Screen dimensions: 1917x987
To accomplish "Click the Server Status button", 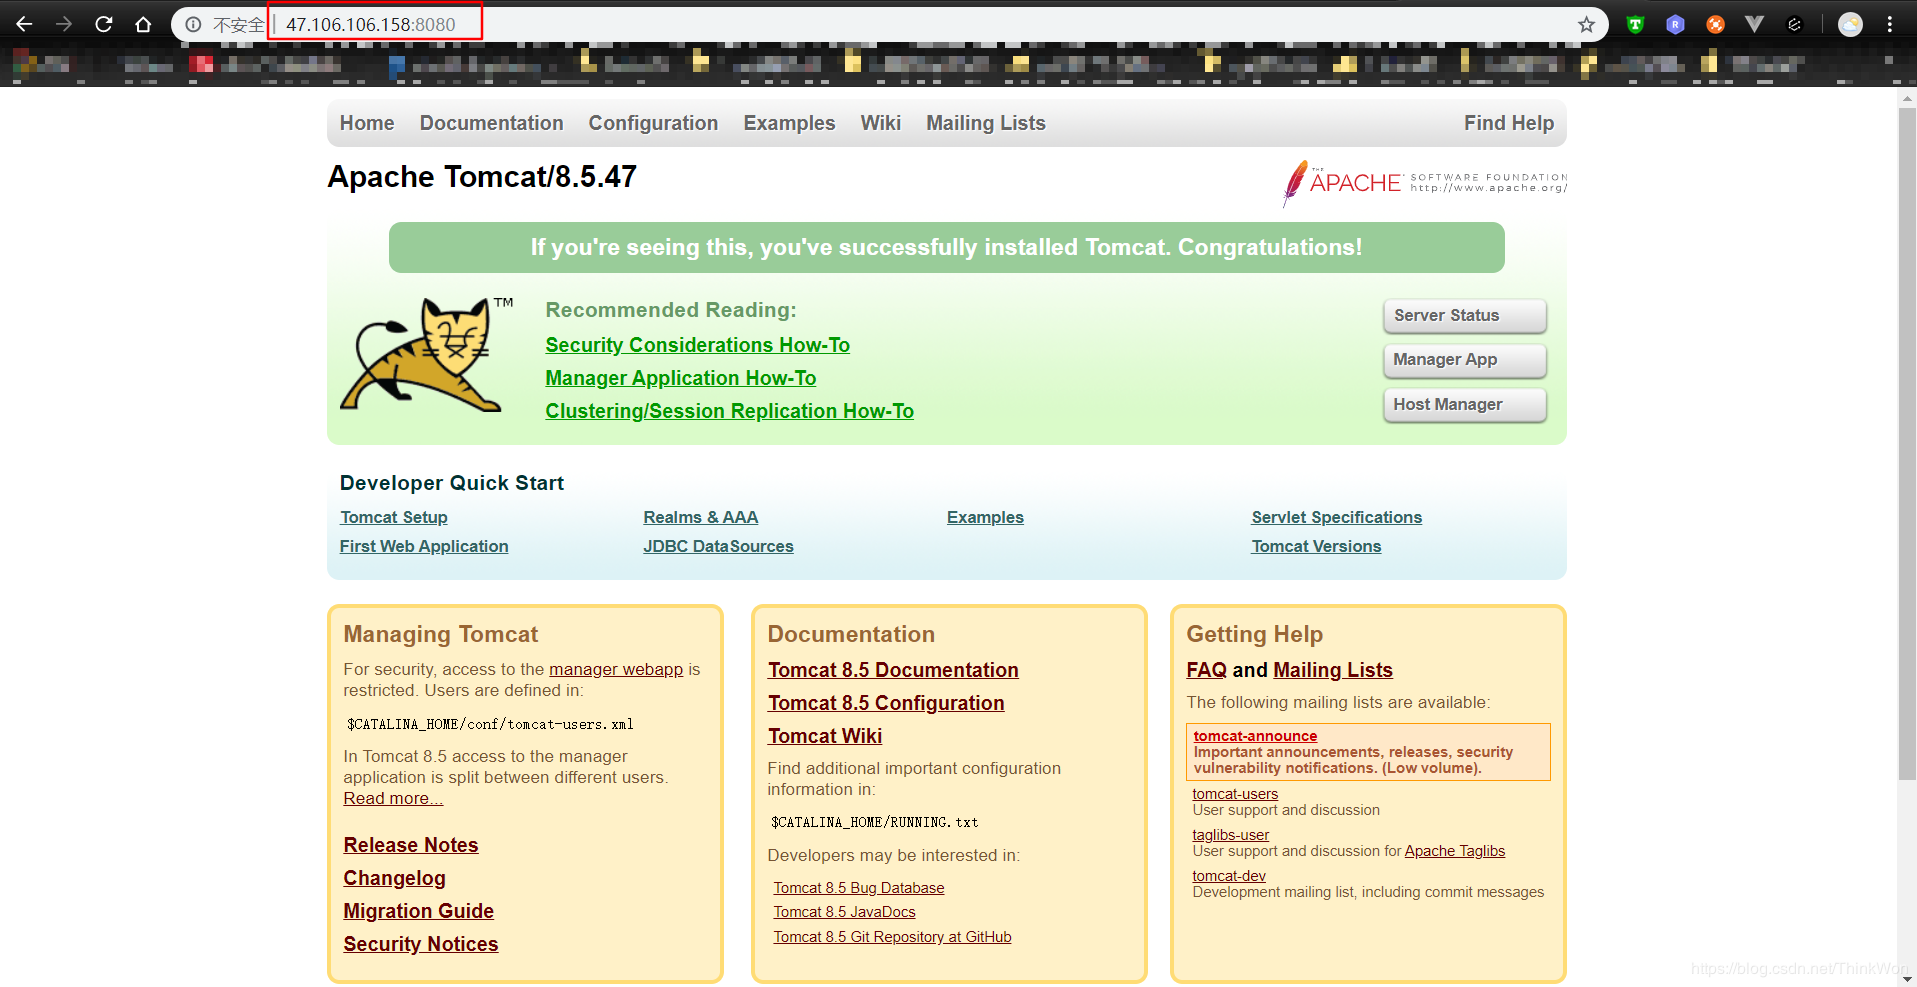I will click(x=1464, y=316).
